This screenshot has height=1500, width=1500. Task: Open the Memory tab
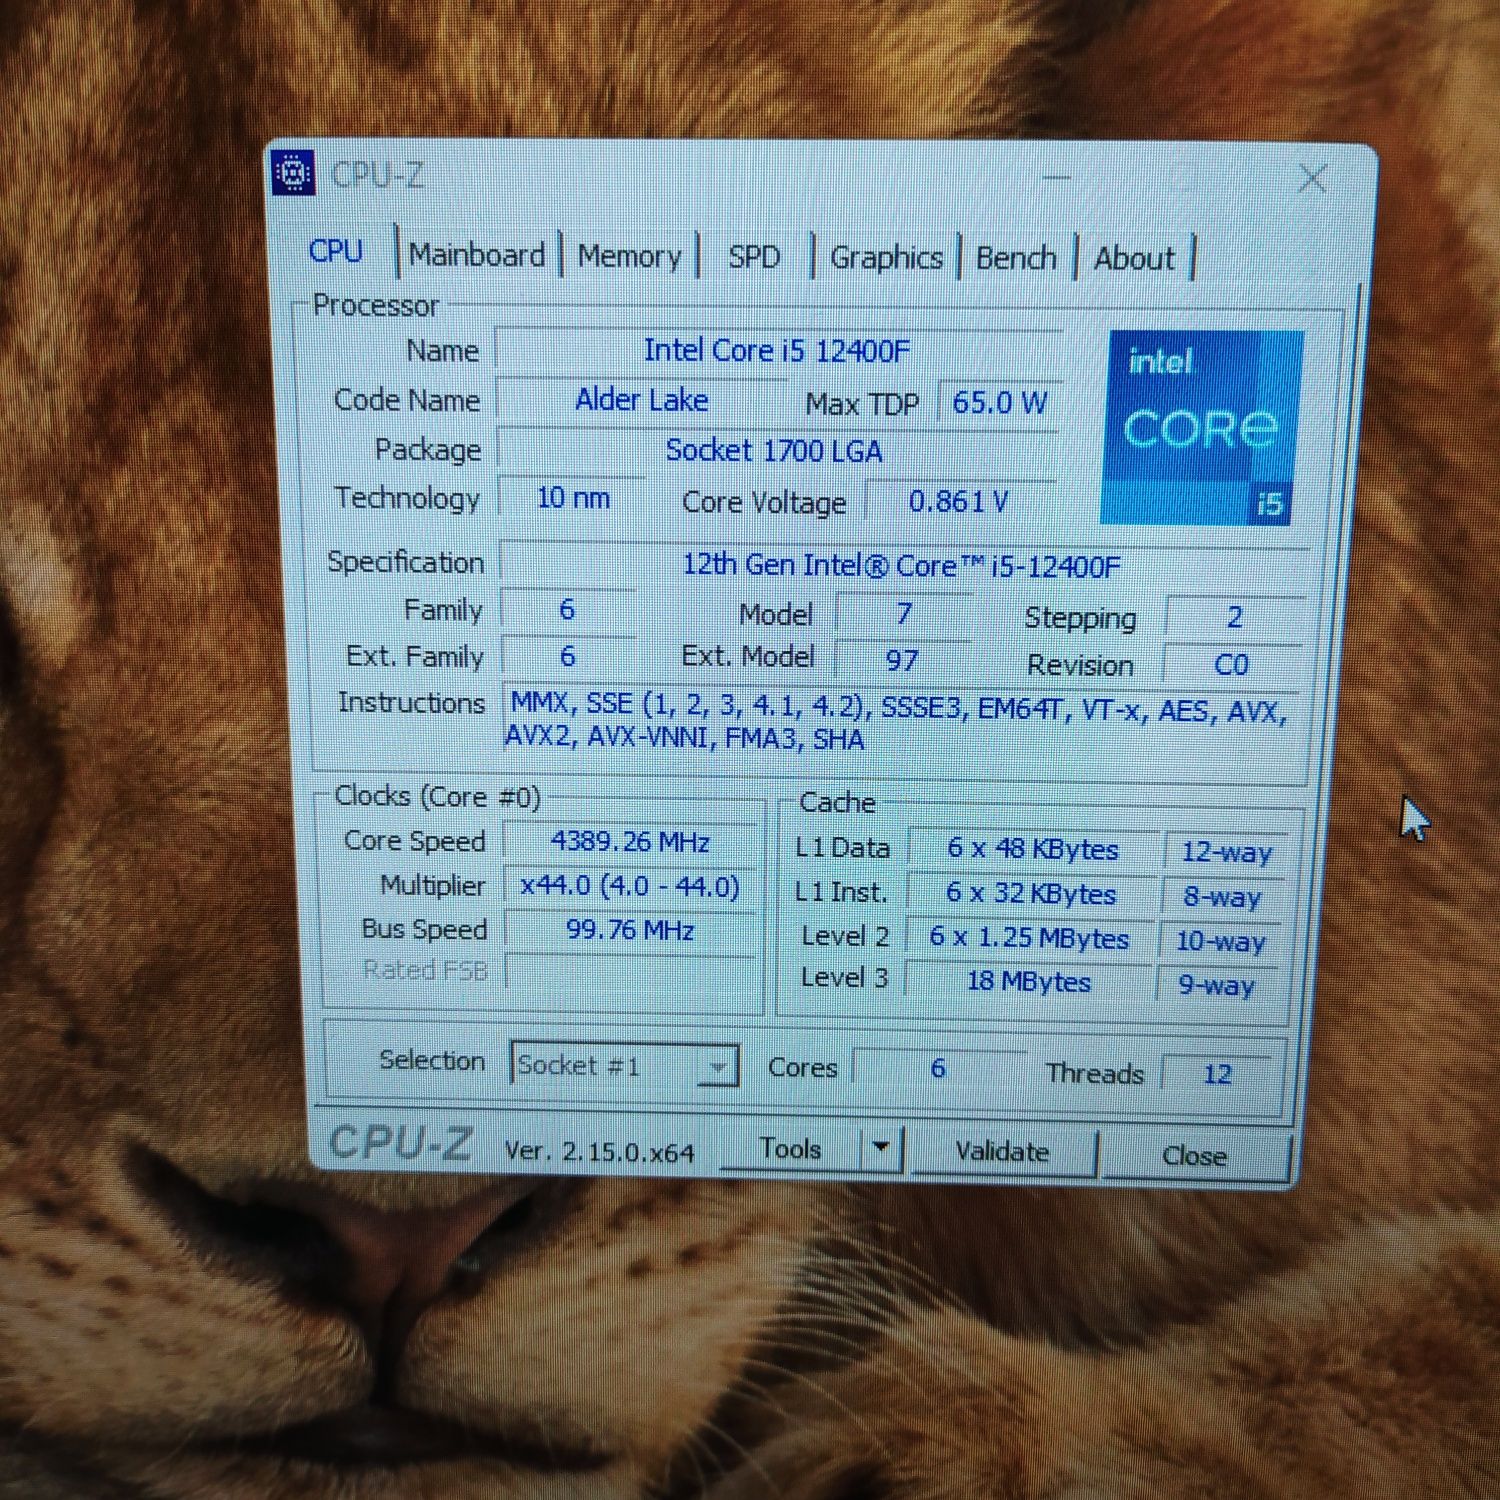[629, 257]
